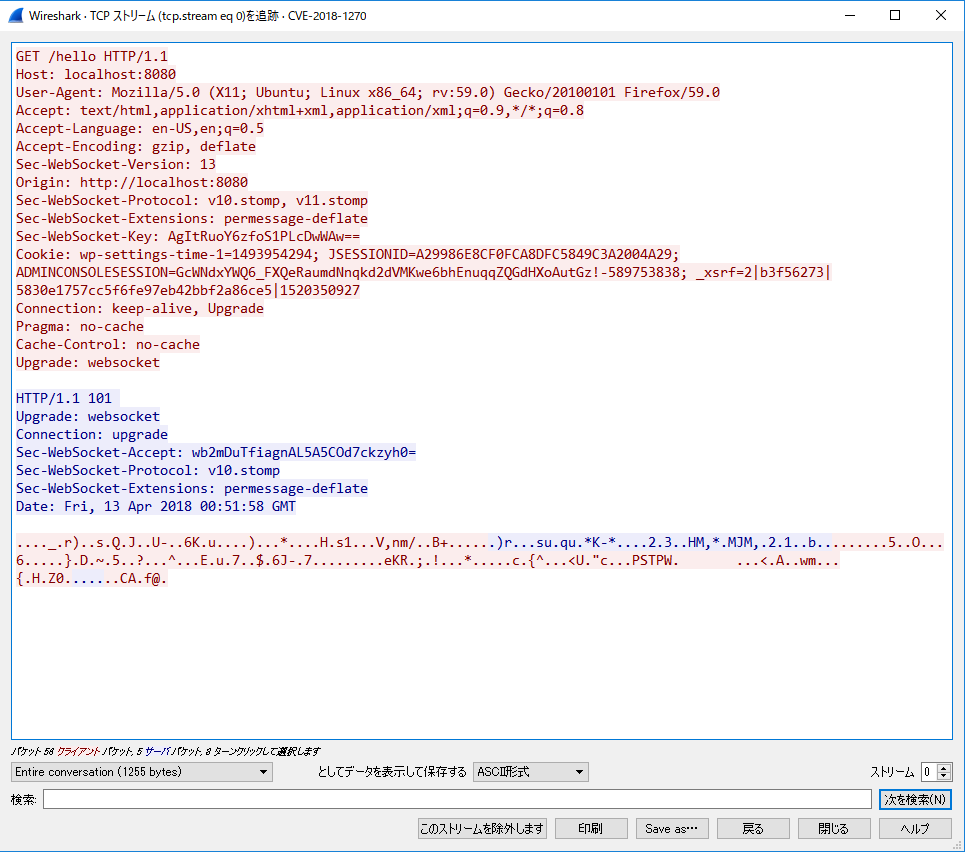Click the '5830e1757cc5f6fe97eb42bbf2a86ce5' line
This screenshot has height=852, width=965.
pos(188,290)
